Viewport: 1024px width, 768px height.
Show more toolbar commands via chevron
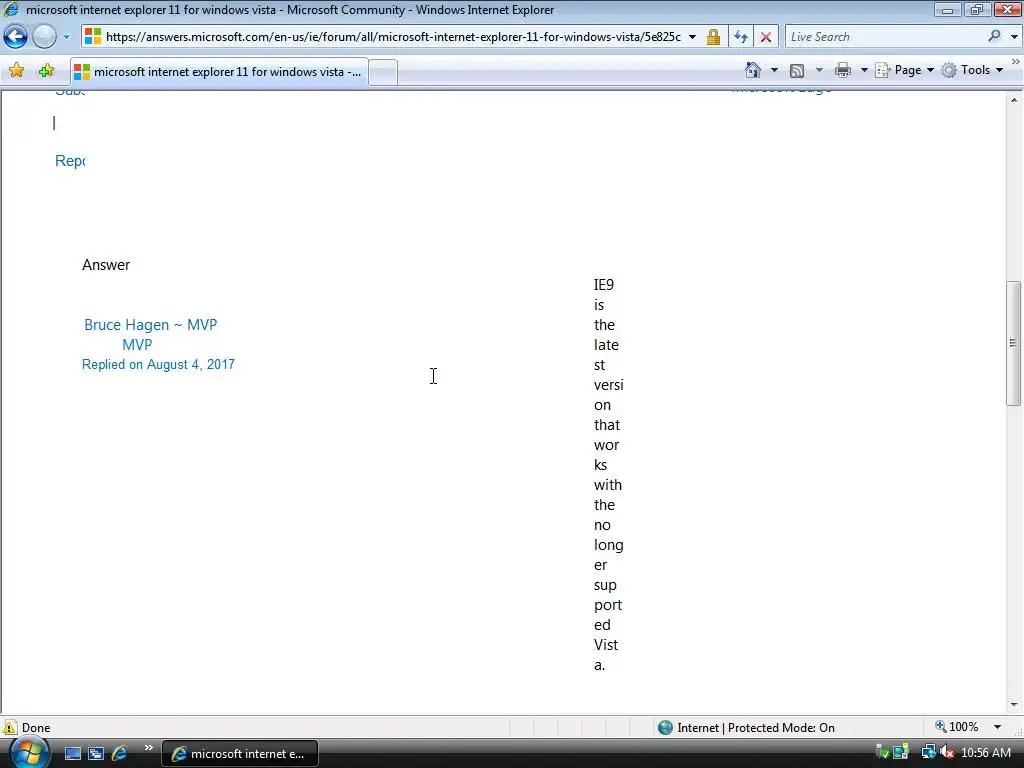(1016, 61)
